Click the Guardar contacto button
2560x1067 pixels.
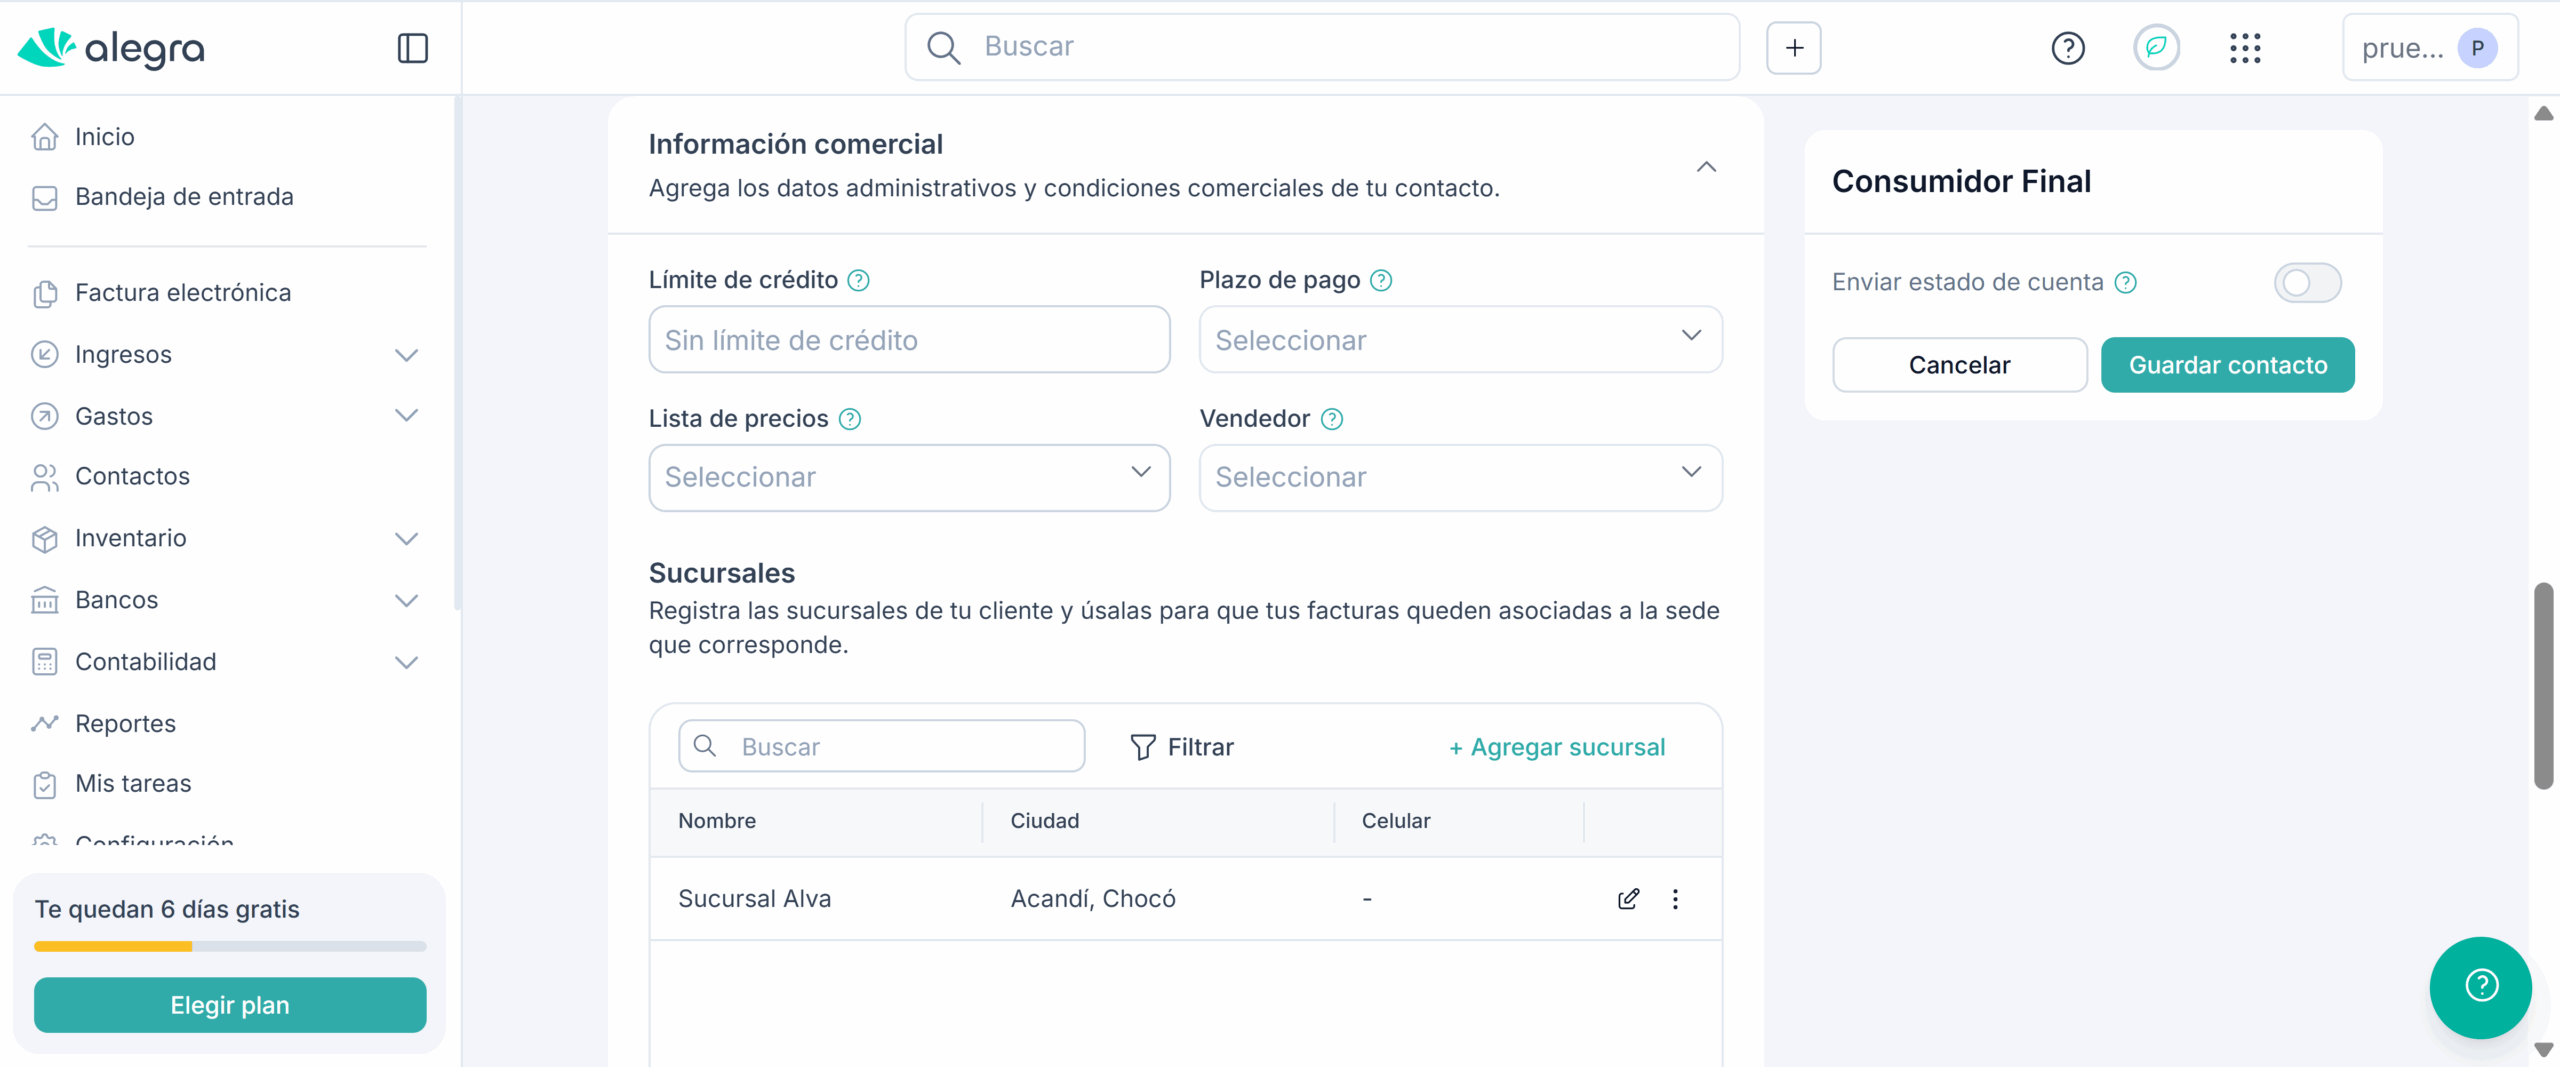point(2227,365)
